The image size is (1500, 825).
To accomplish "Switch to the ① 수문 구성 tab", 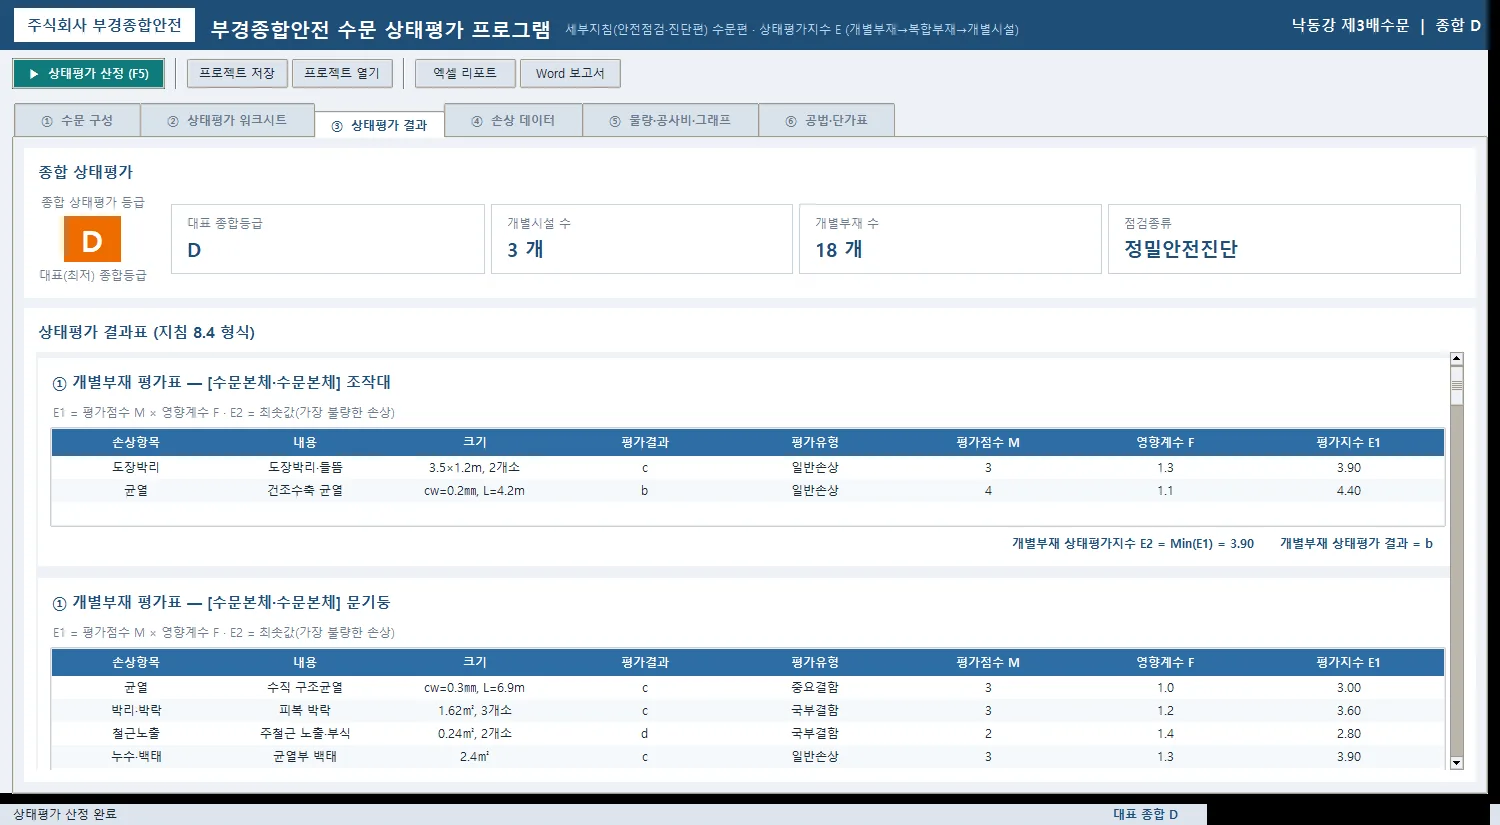I will pyautogui.click(x=77, y=120).
